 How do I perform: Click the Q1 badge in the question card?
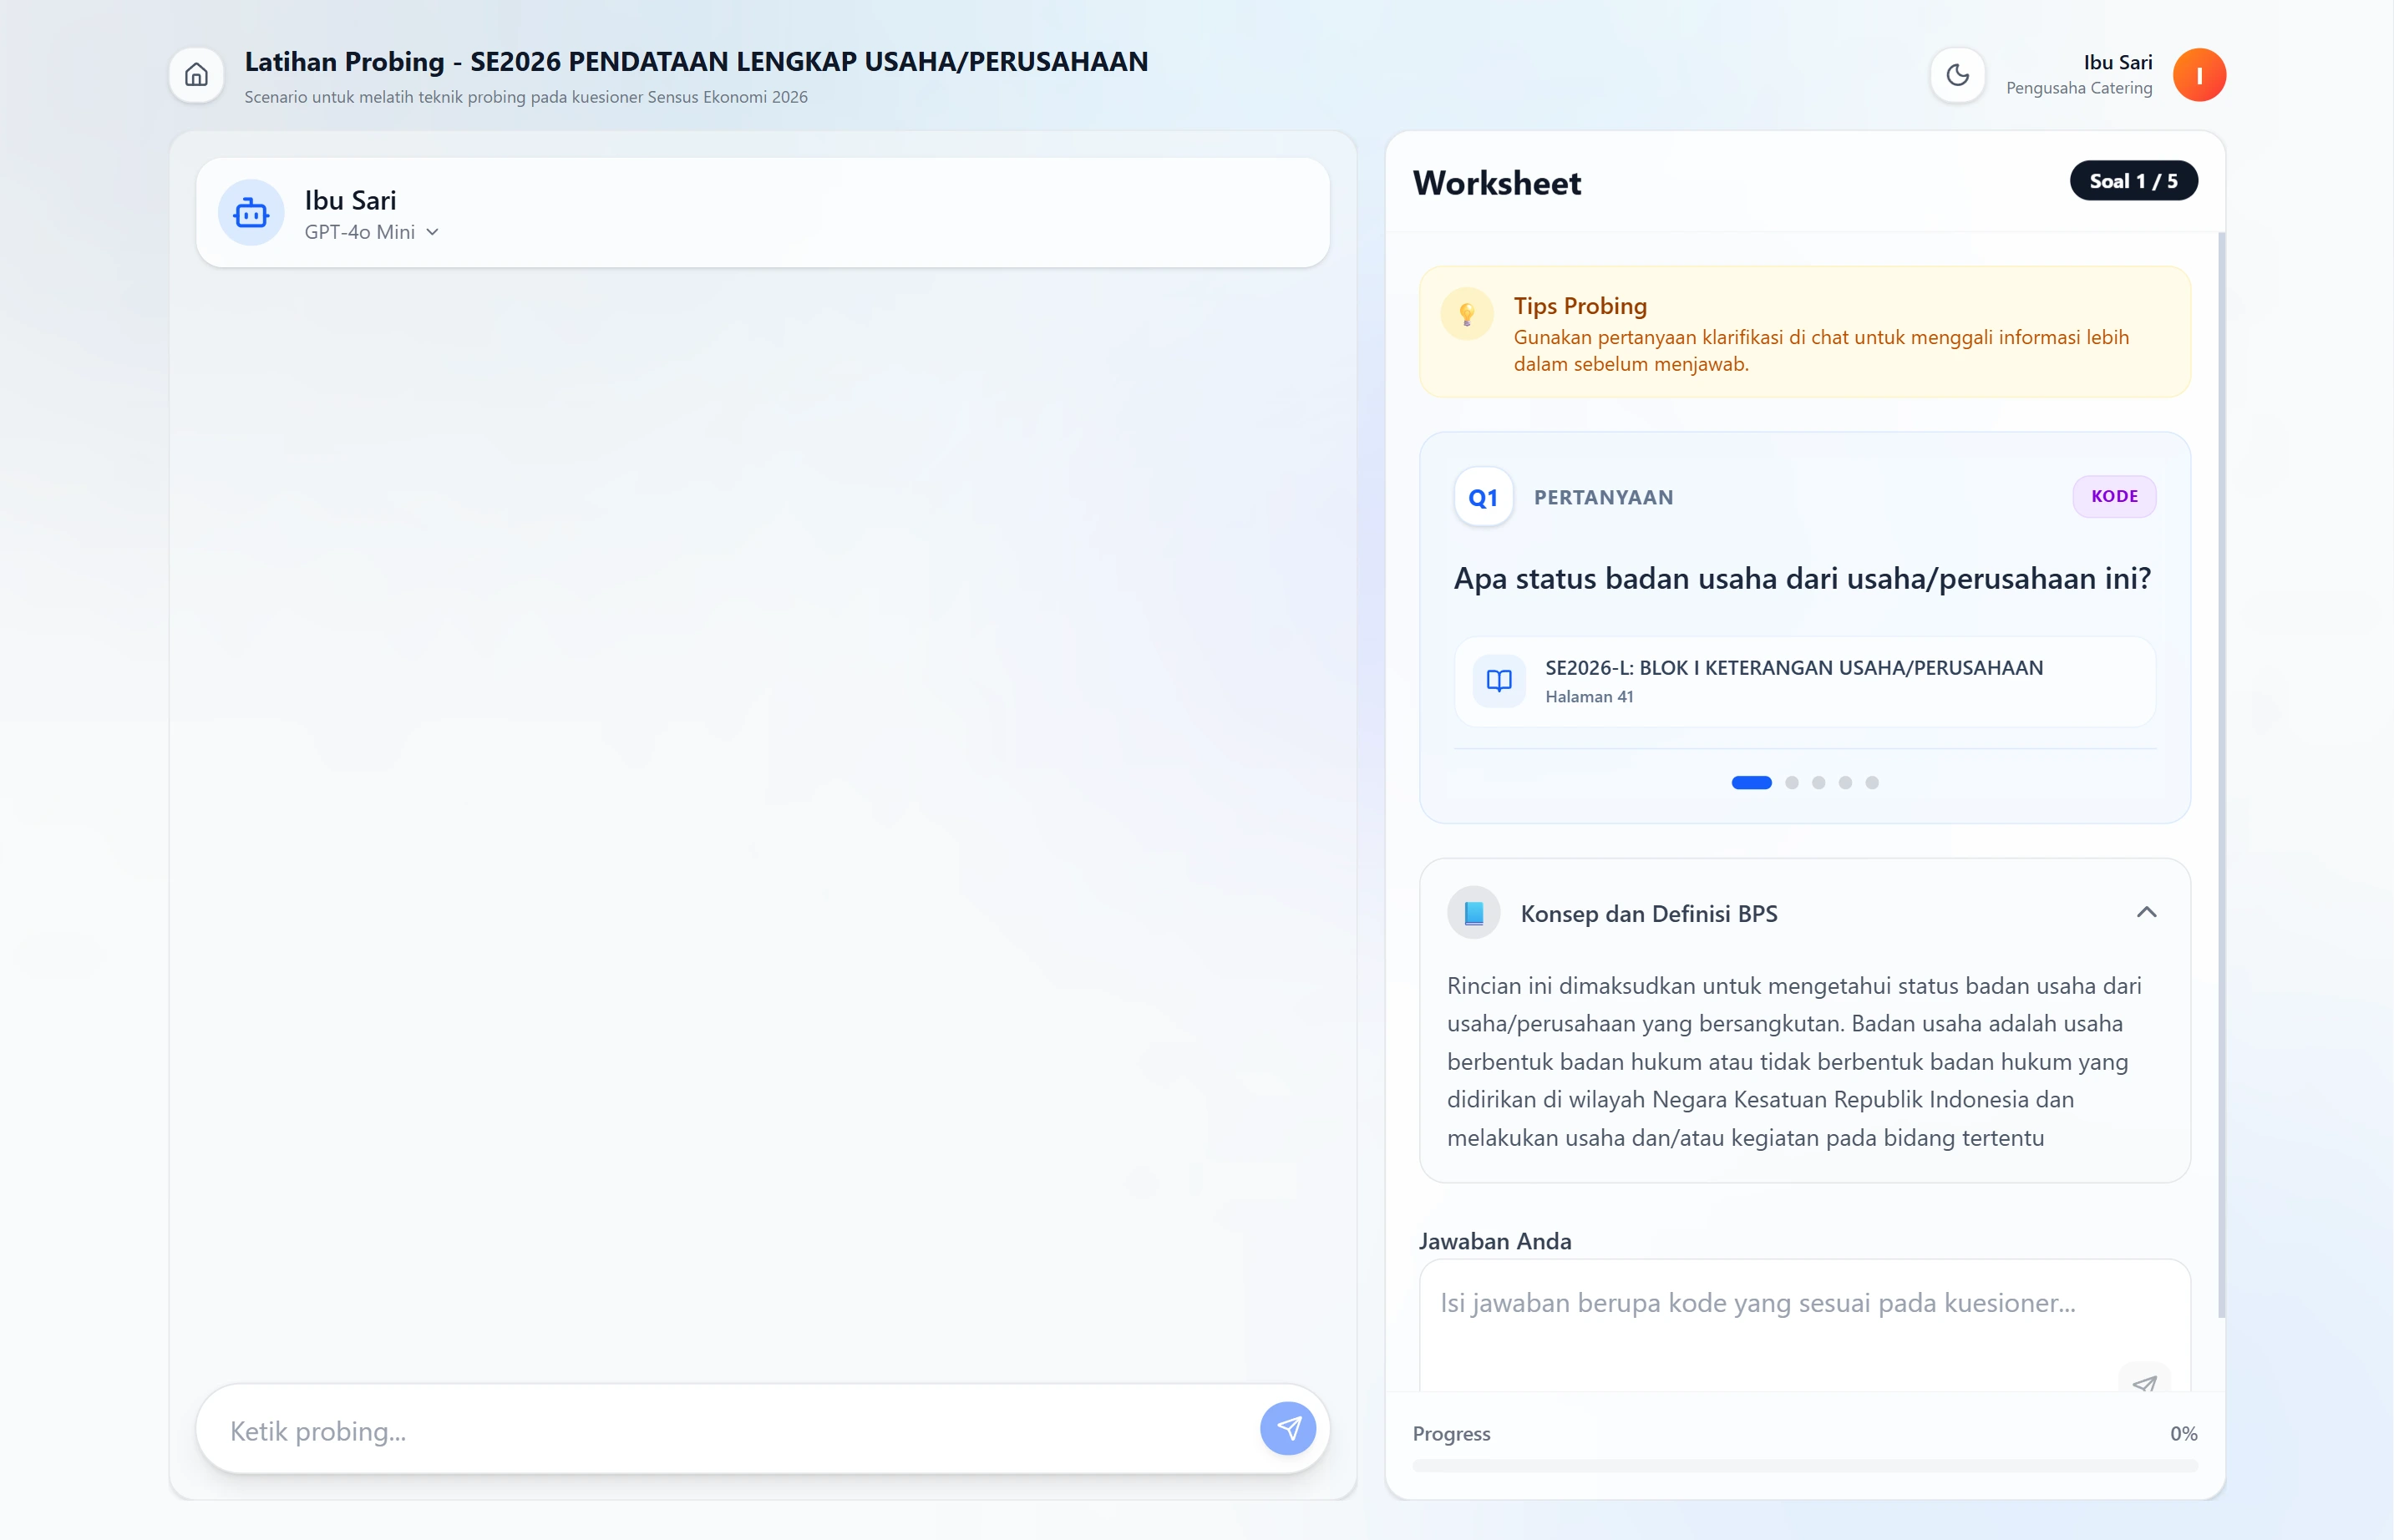(1483, 496)
